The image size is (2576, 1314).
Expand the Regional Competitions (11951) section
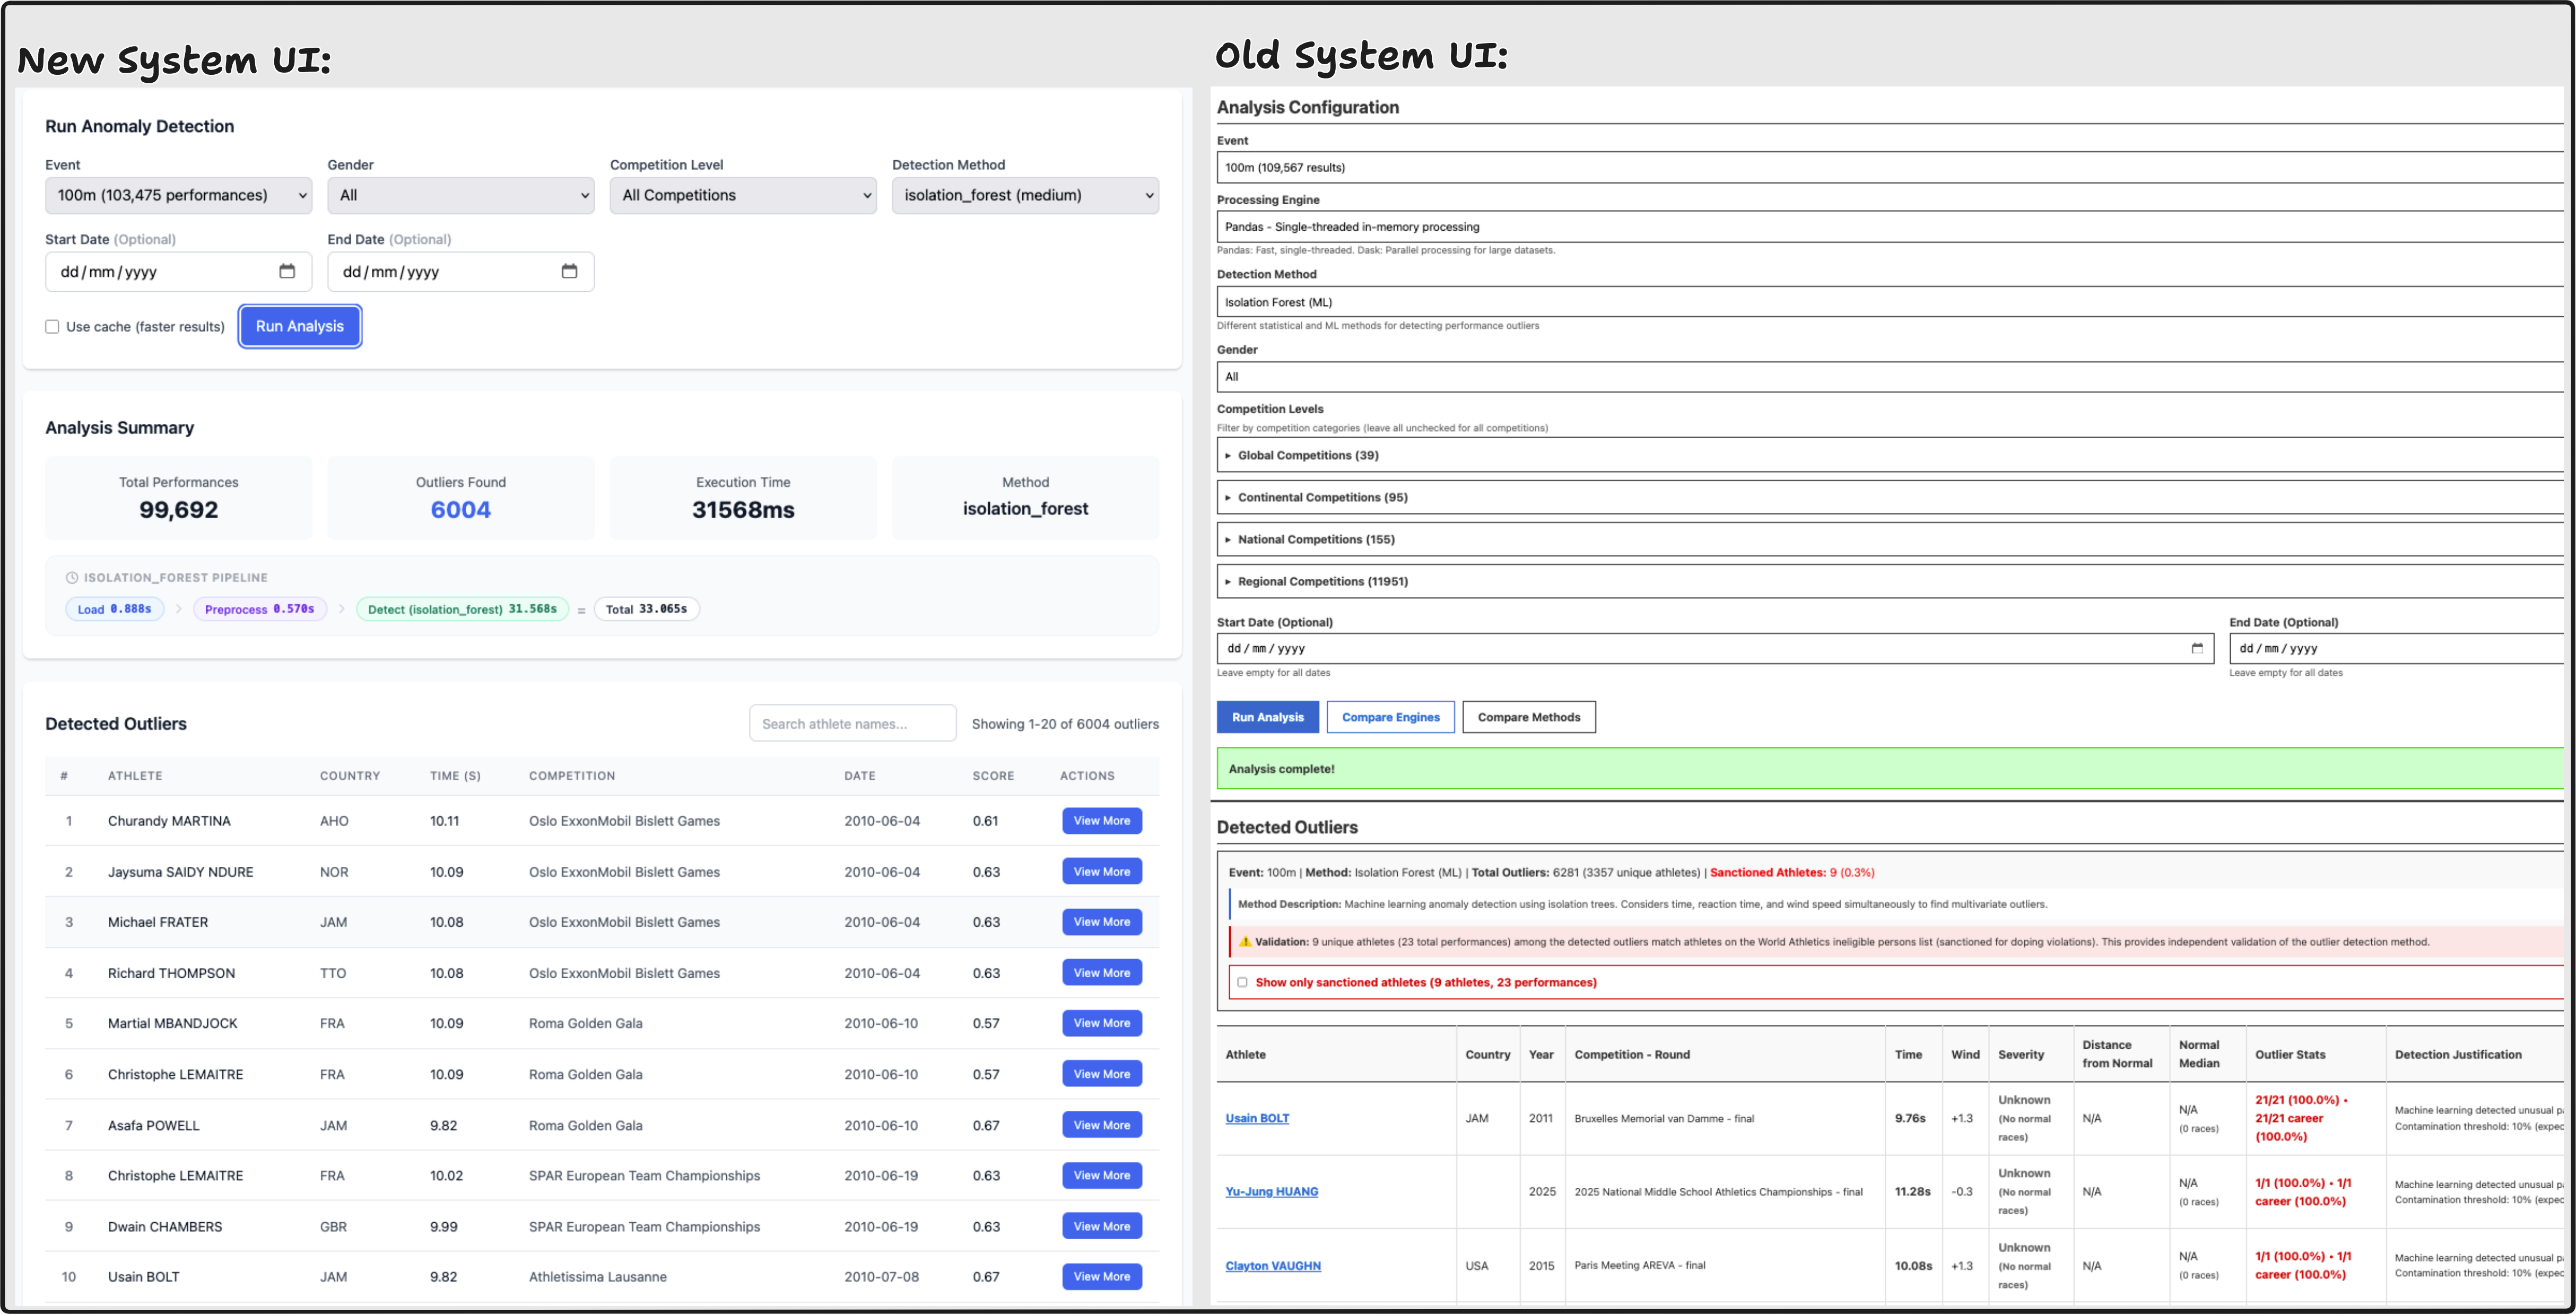[1890, 581]
